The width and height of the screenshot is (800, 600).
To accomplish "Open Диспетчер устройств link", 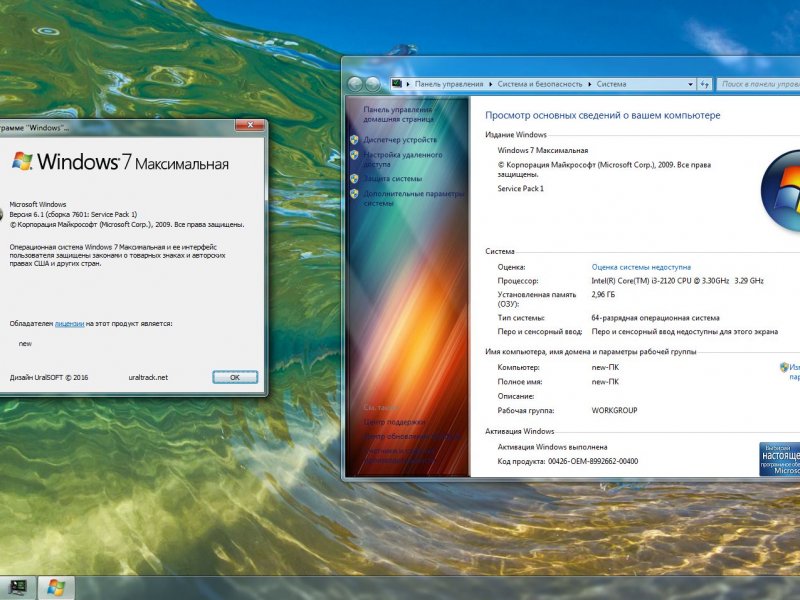I will [400, 139].
